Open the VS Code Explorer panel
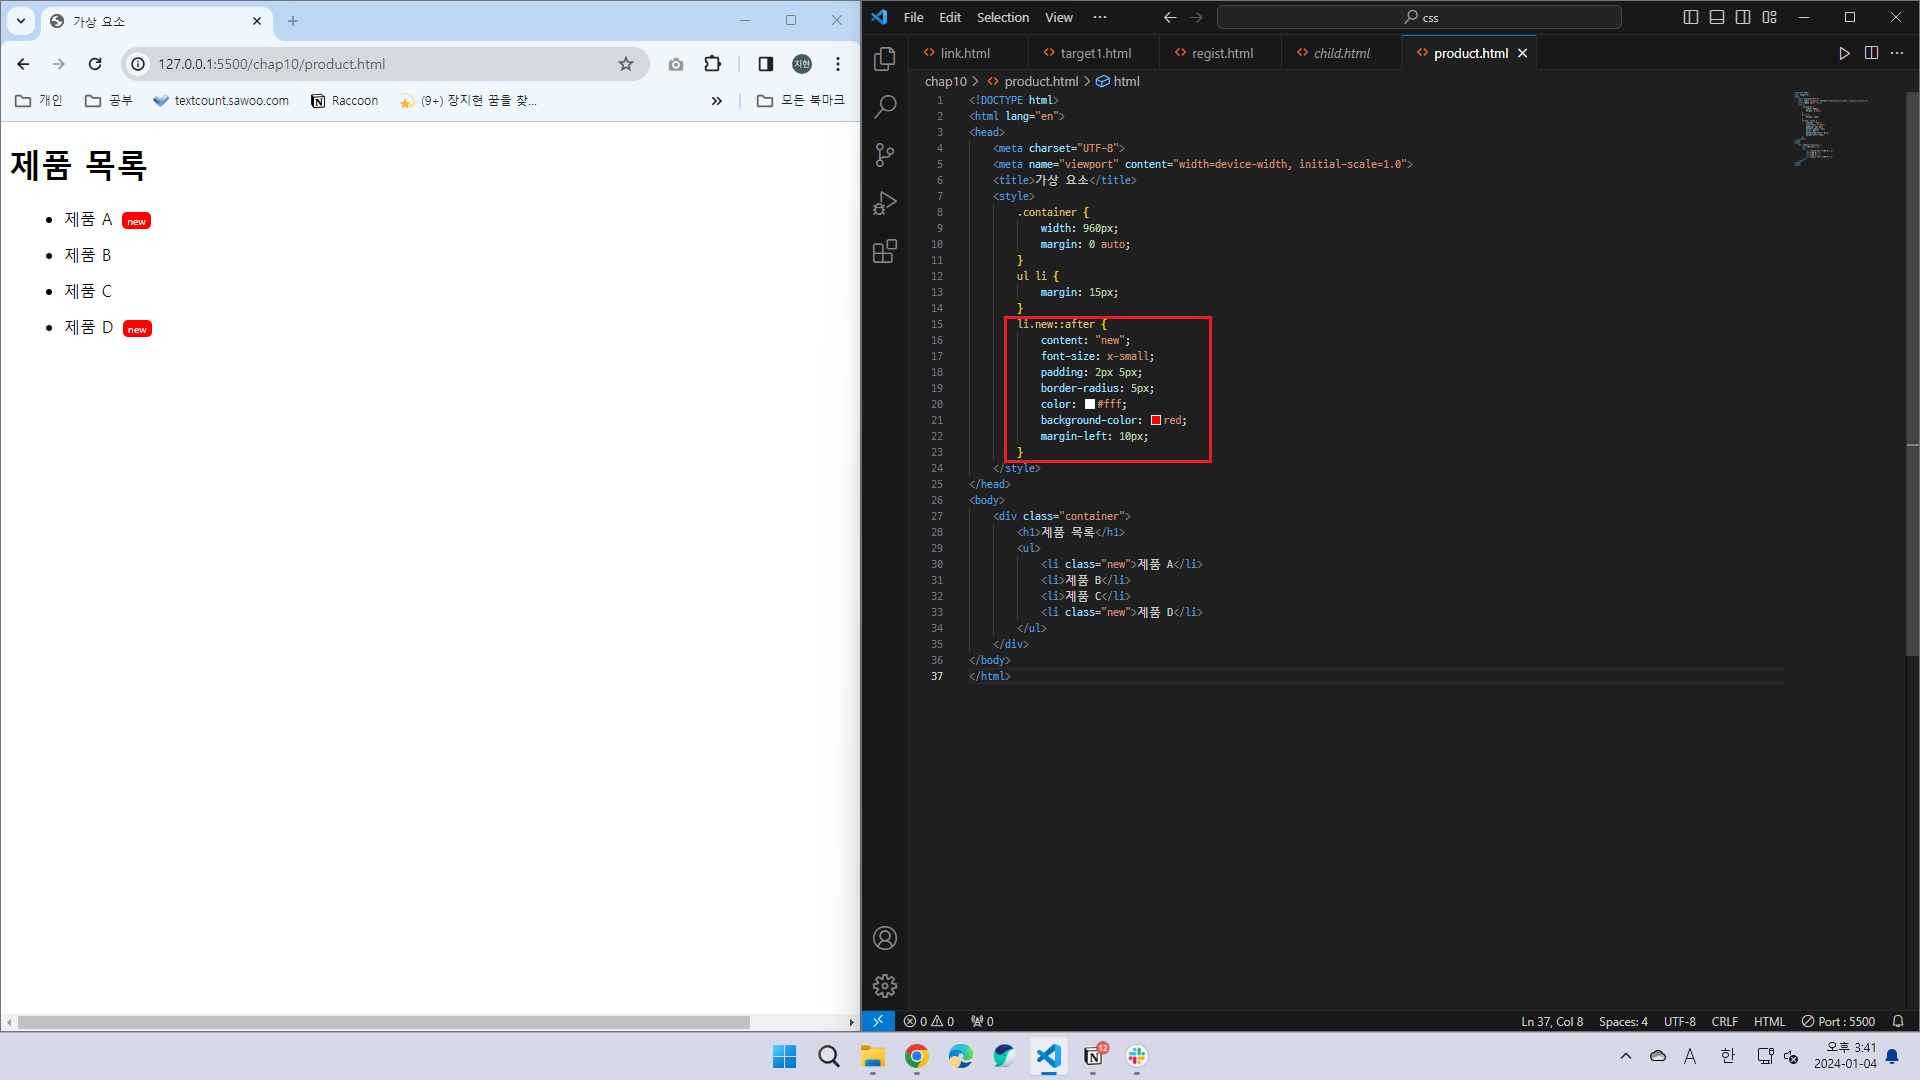This screenshot has height=1080, width=1920. [x=885, y=59]
